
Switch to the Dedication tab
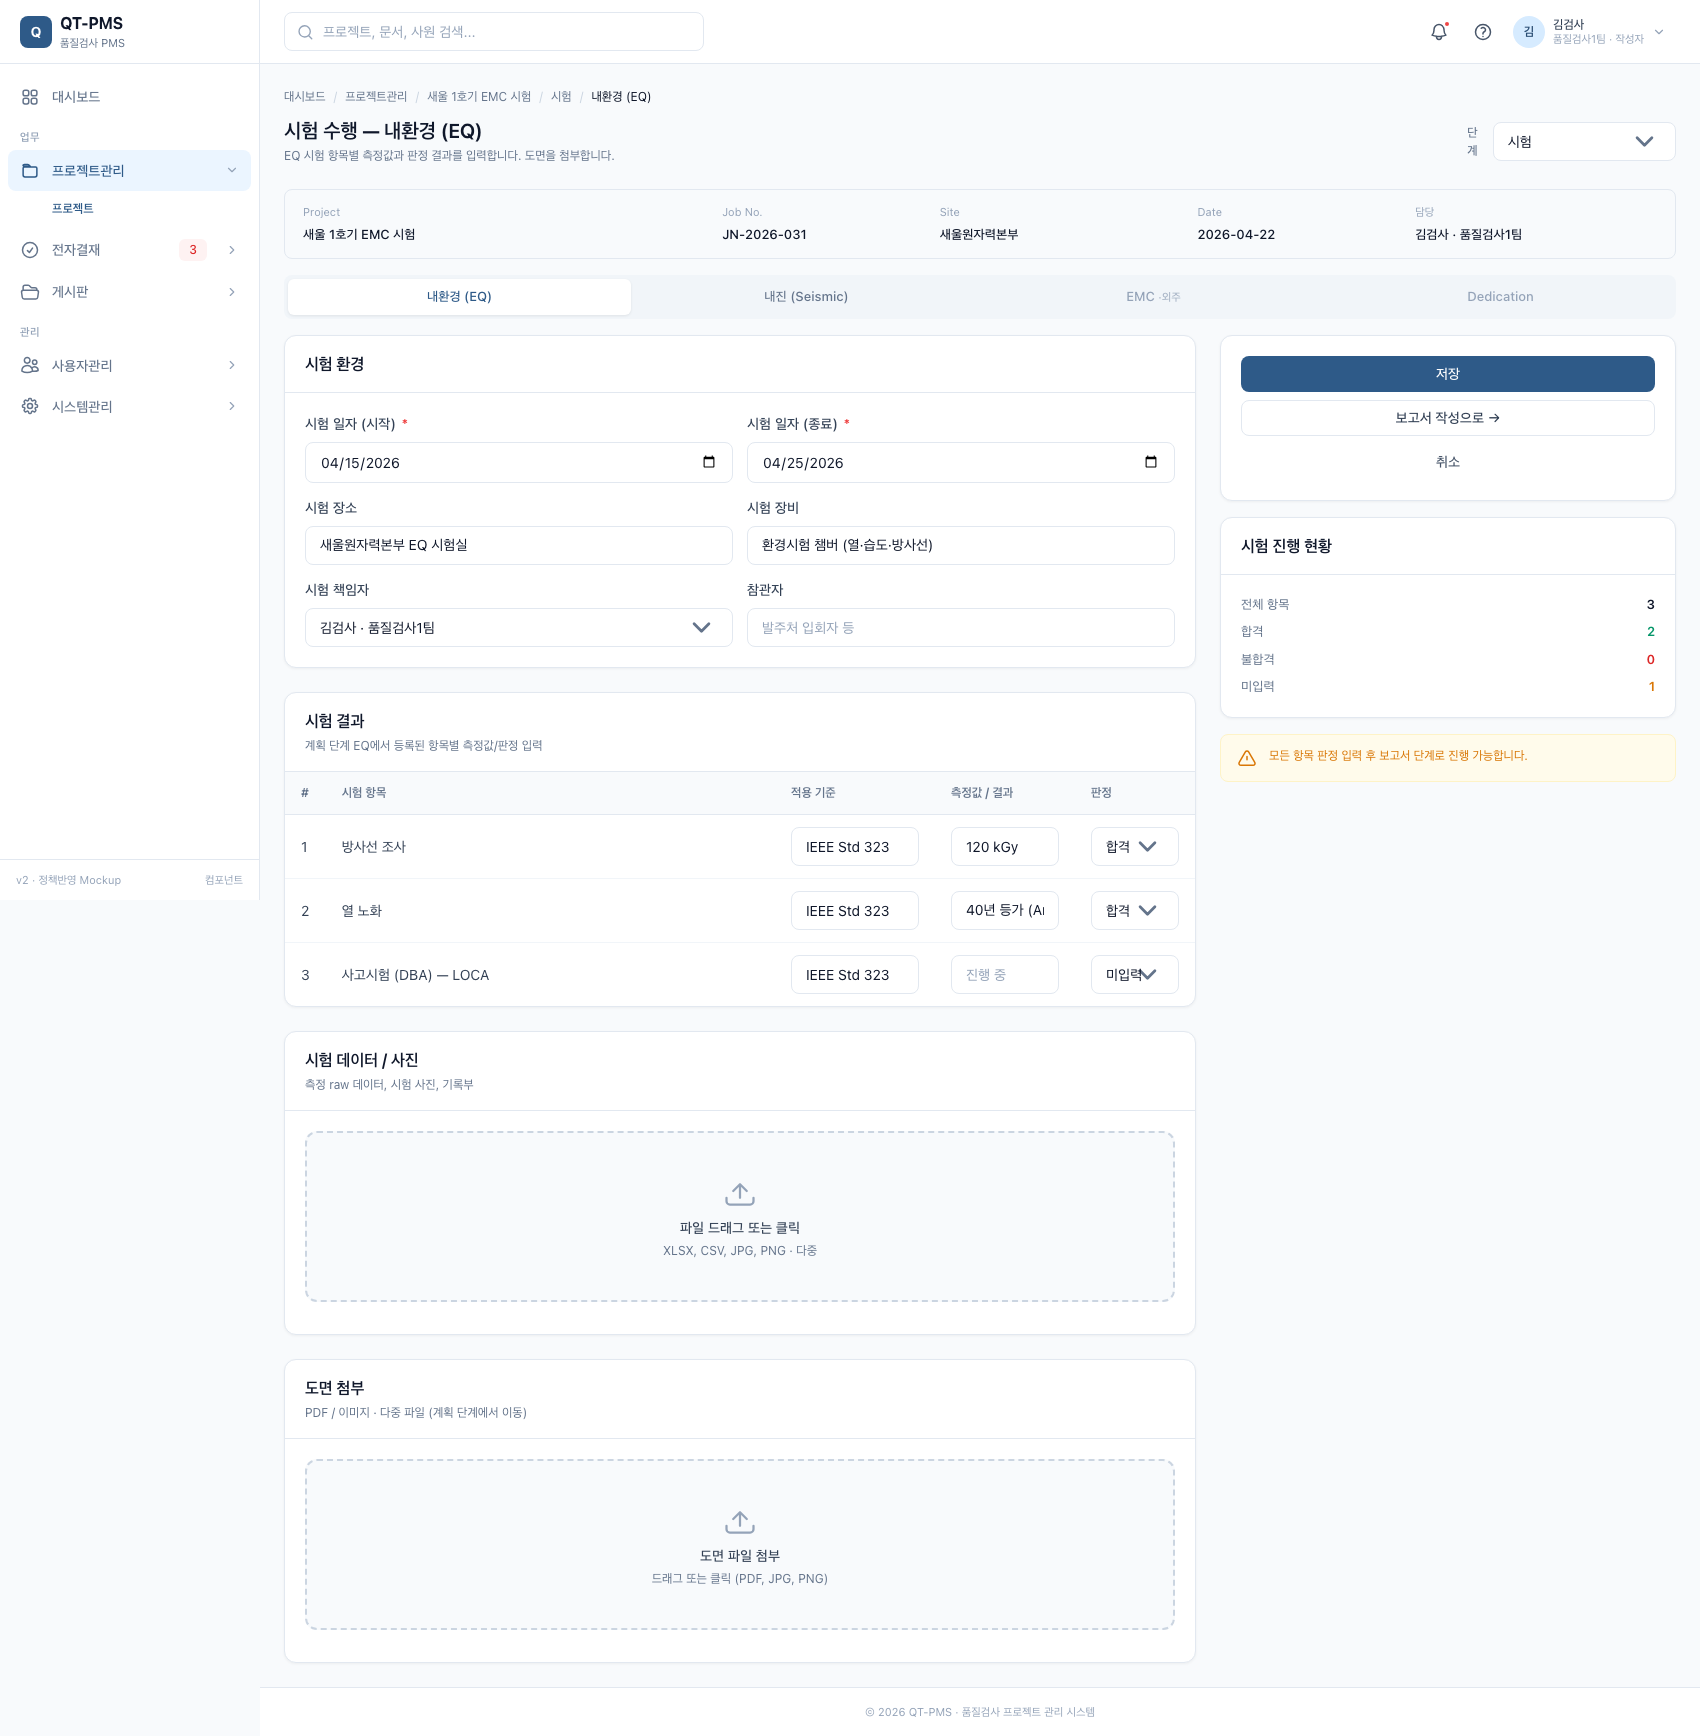tap(1500, 297)
